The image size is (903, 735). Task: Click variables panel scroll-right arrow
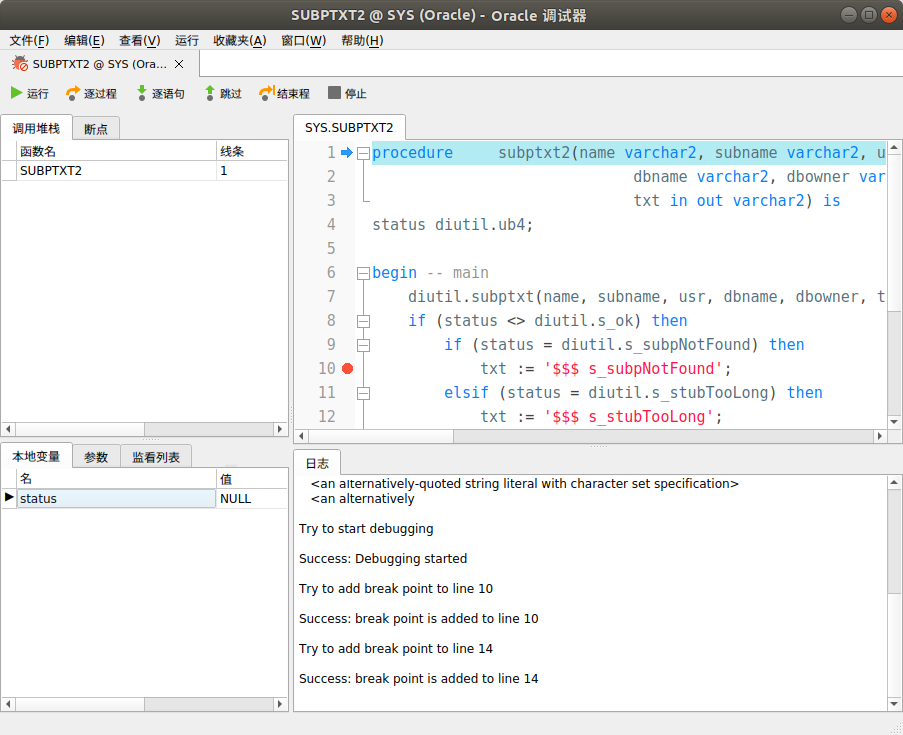click(280, 704)
